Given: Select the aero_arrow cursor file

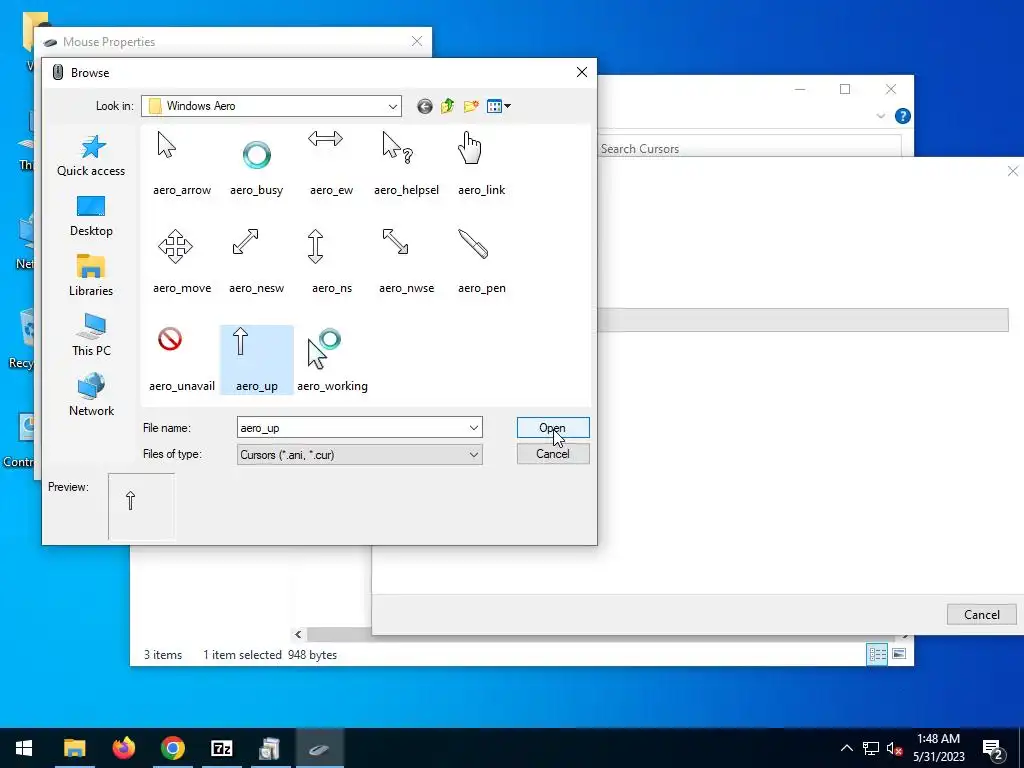Looking at the screenshot, I should (x=182, y=163).
